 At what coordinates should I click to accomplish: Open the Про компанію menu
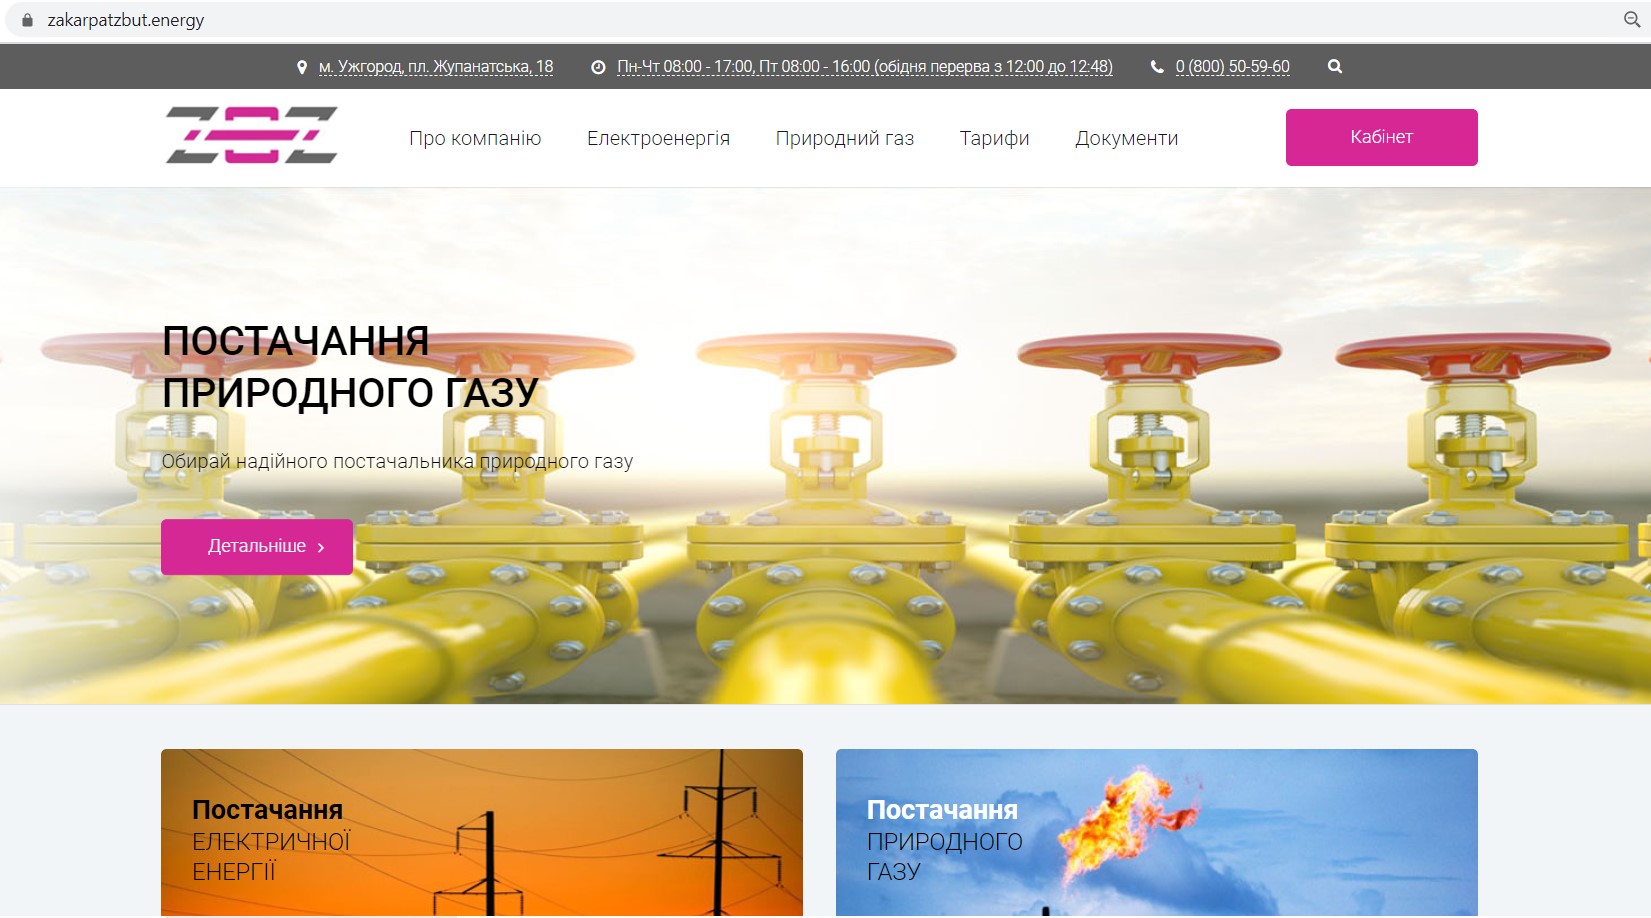pyautogui.click(x=475, y=138)
